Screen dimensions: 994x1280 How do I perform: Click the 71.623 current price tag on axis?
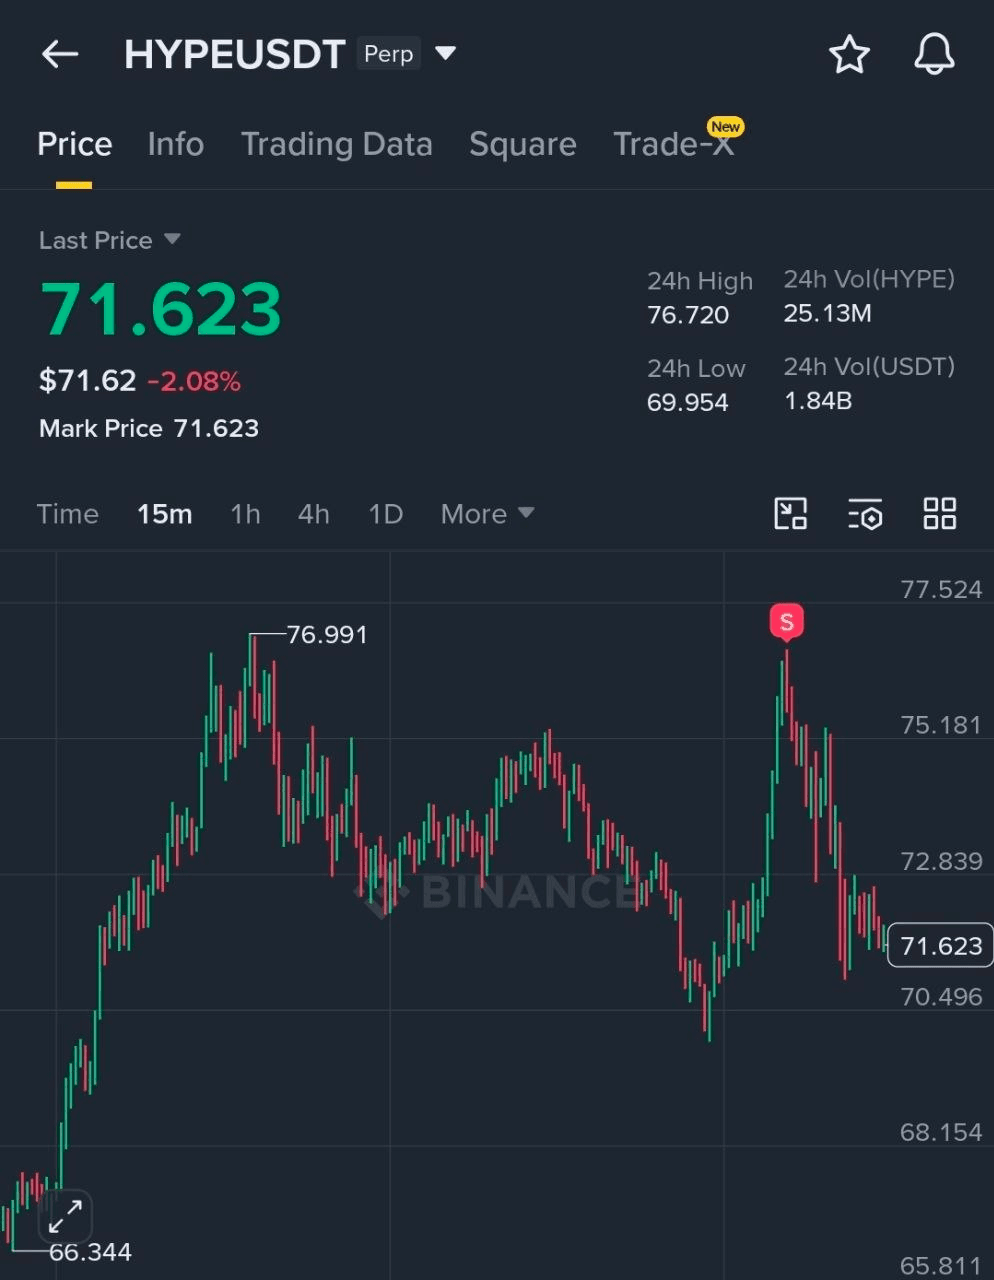940,946
